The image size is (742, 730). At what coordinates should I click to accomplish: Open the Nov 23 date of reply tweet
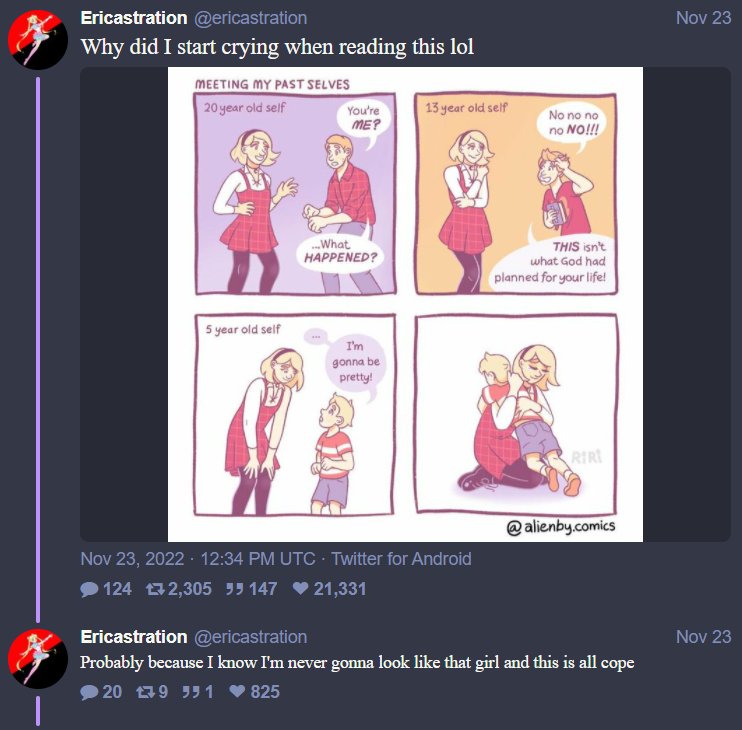point(703,637)
